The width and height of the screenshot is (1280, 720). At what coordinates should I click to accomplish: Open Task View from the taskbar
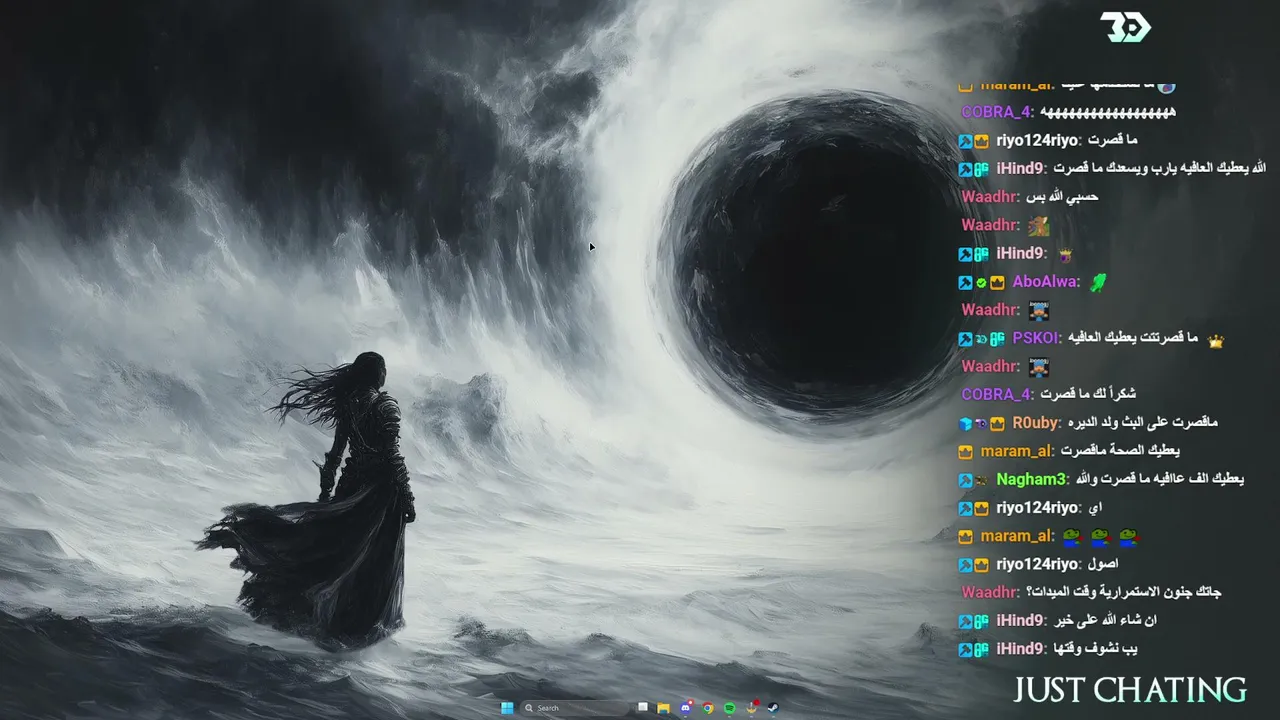tap(643, 707)
